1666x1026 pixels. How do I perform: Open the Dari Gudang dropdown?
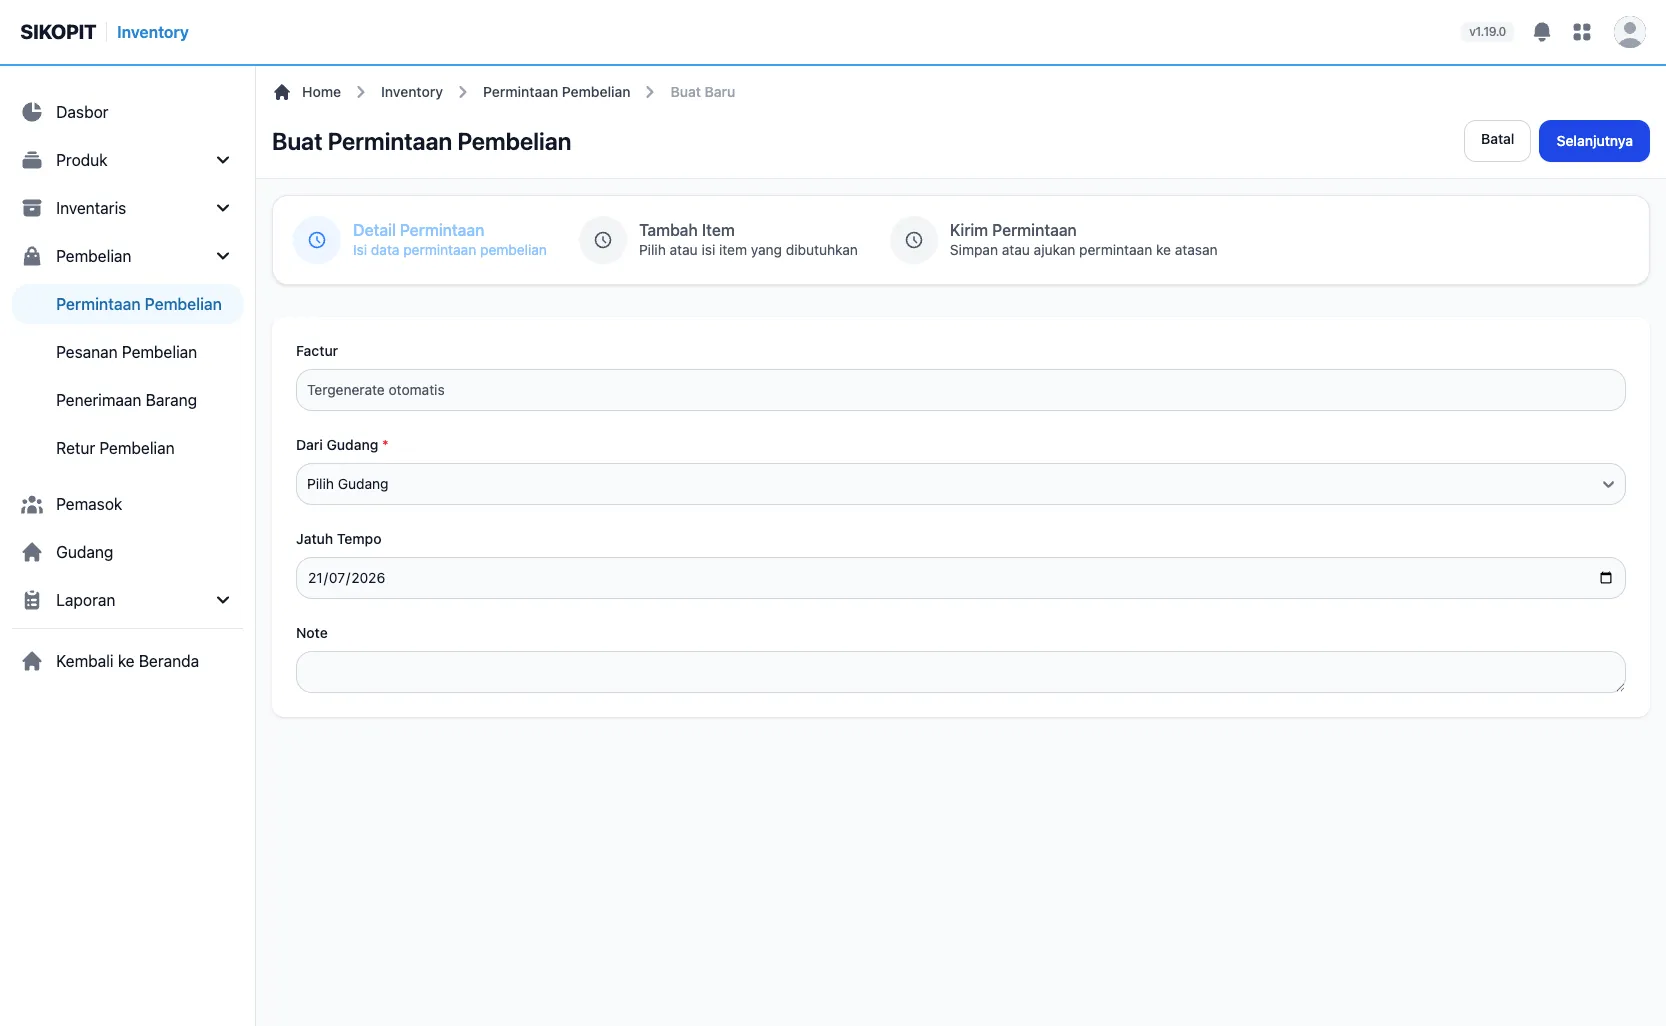960,484
